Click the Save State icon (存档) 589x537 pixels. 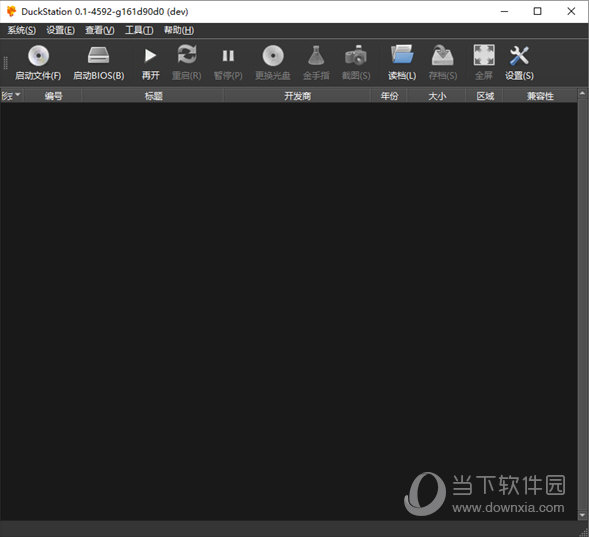point(443,55)
